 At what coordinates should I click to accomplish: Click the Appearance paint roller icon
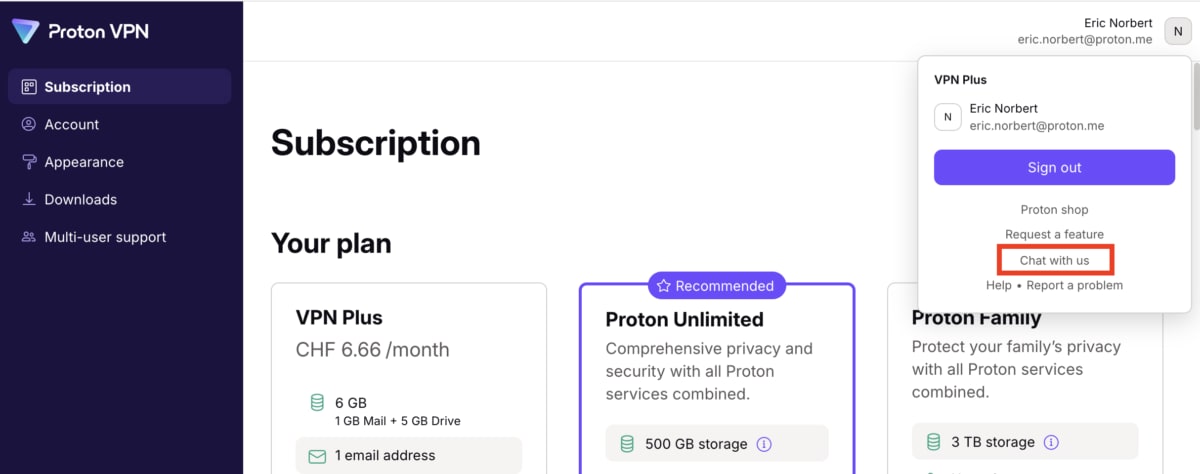point(29,162)
